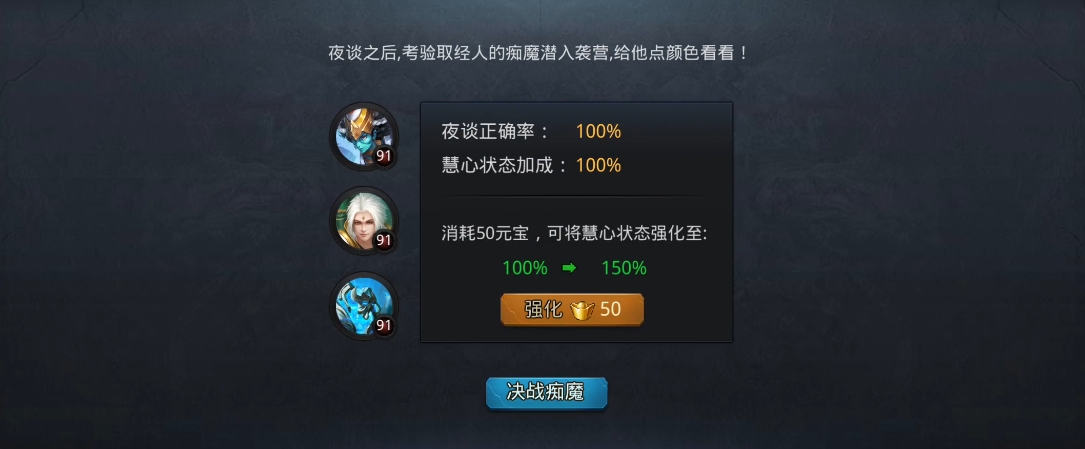Click the top story text about 痴魔

[x=538, y=53]
